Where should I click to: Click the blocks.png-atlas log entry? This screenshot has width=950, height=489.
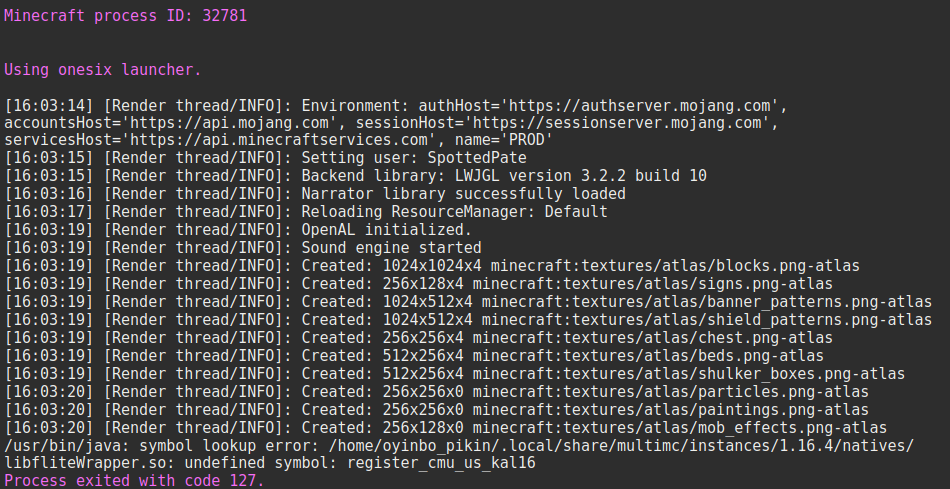point(666,266)
